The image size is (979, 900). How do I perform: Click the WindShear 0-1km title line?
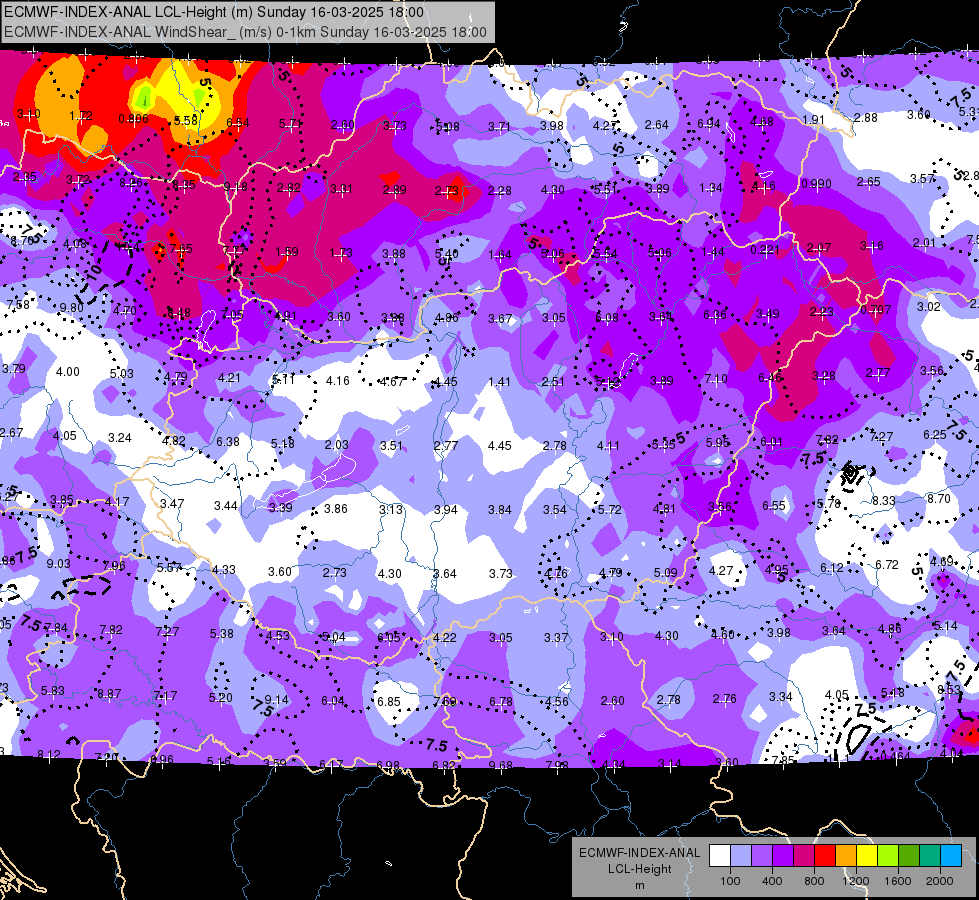pos(245,32)
